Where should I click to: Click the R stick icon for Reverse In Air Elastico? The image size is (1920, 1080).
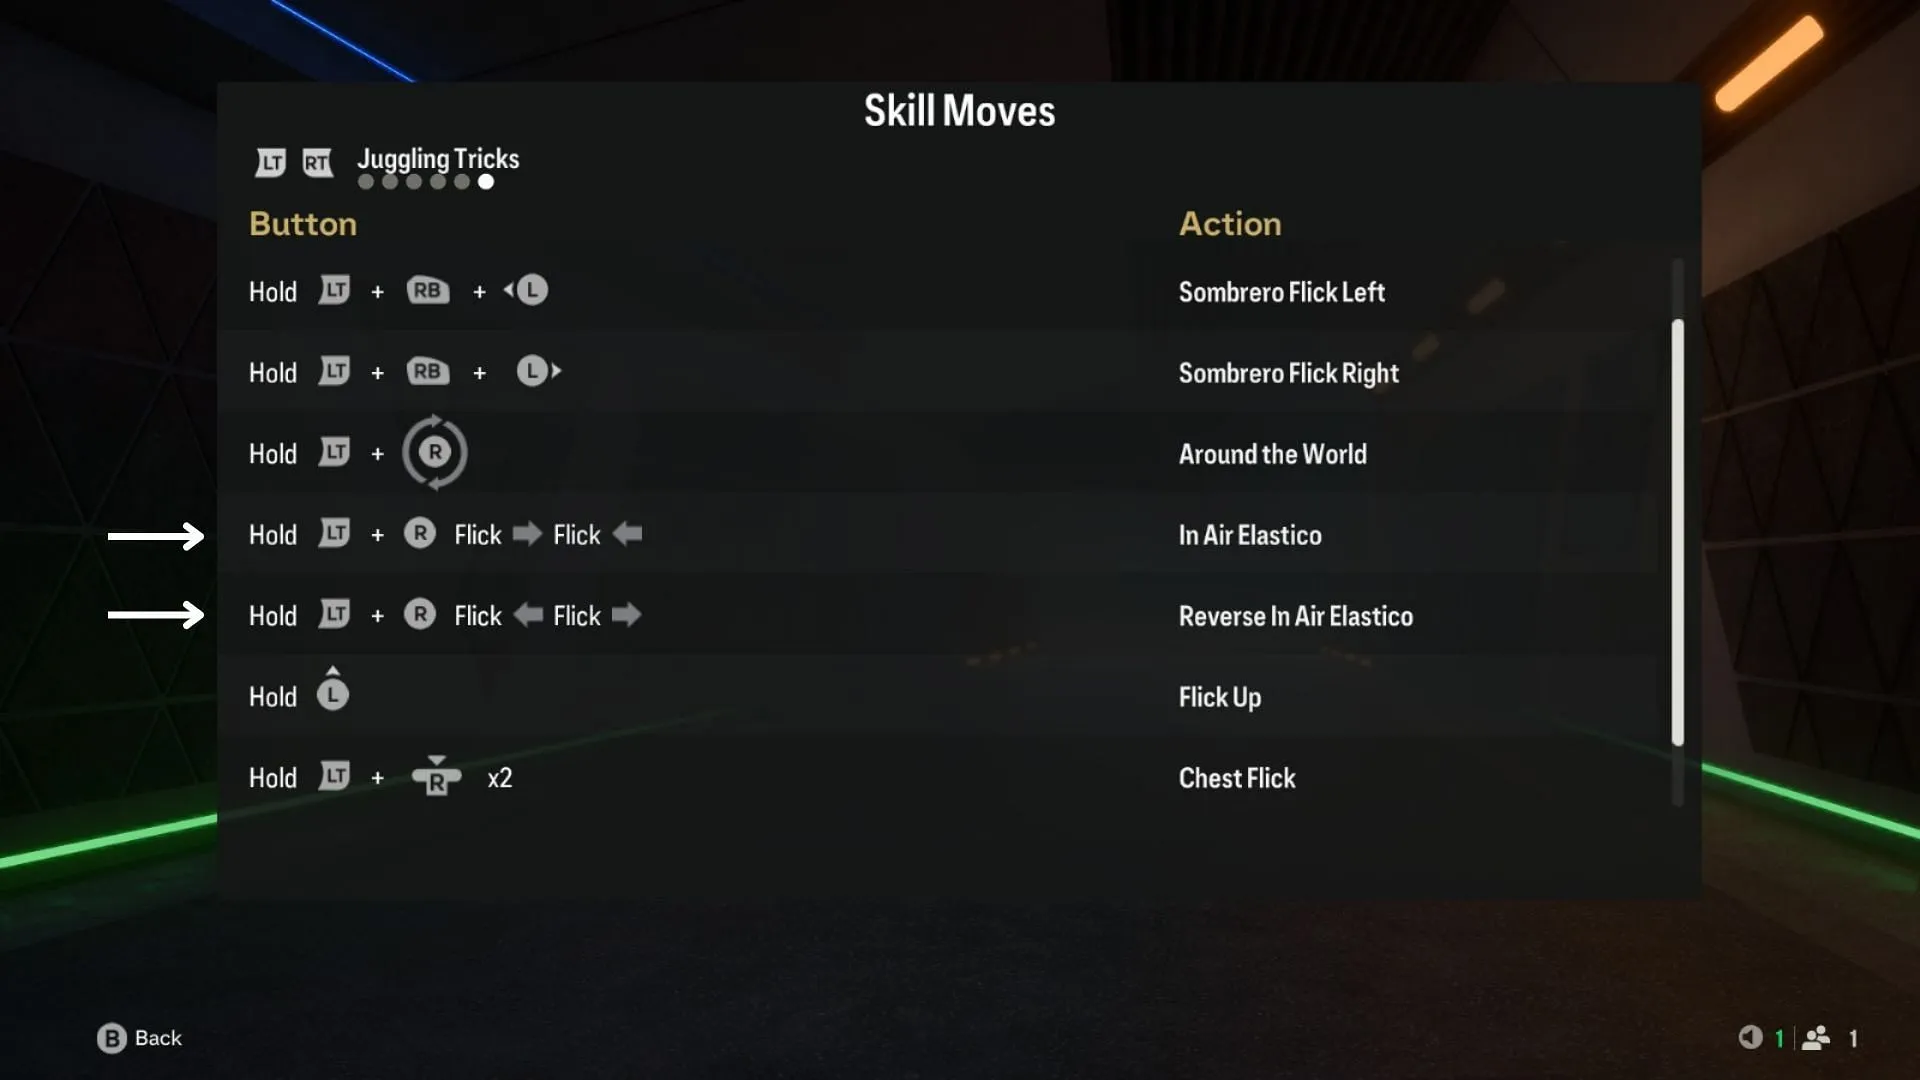tap(421, 615)
